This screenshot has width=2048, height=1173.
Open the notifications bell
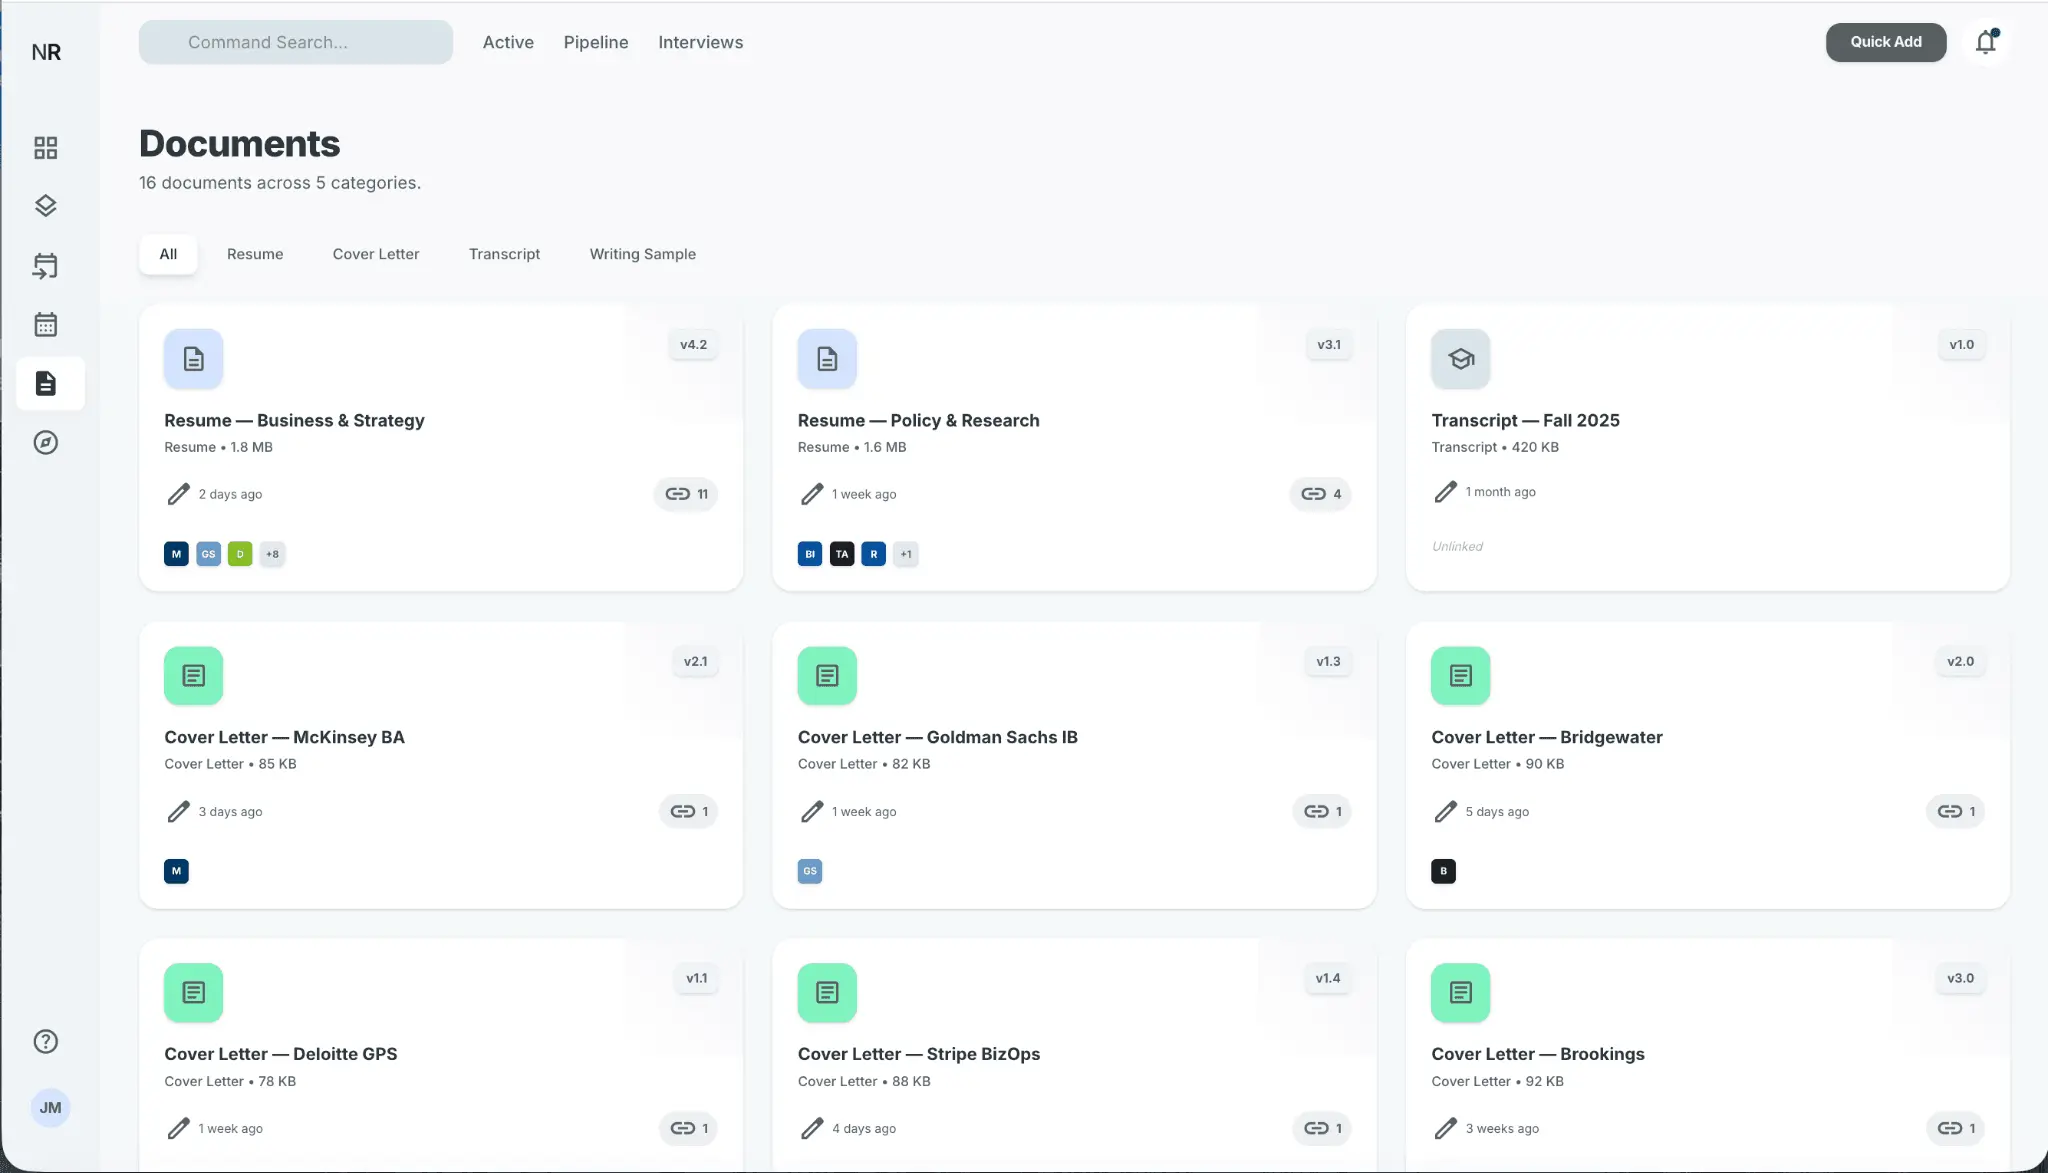[1986, 42]
